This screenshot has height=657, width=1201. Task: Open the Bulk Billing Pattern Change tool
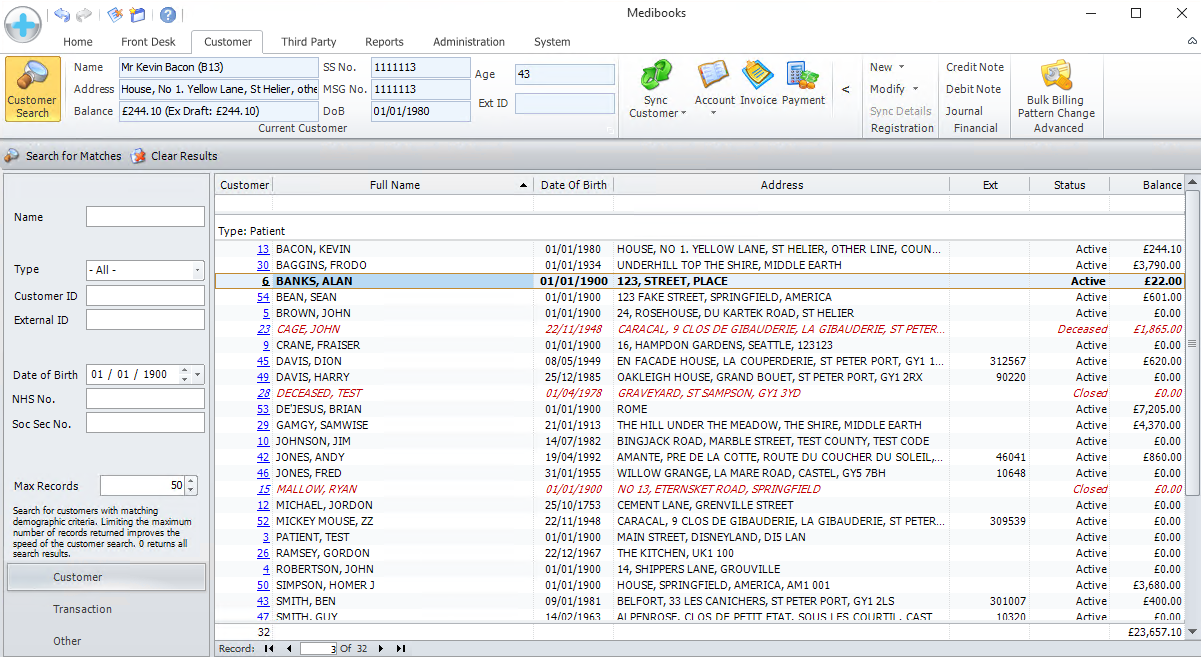pyautogui.click(x=1056, y=78)
